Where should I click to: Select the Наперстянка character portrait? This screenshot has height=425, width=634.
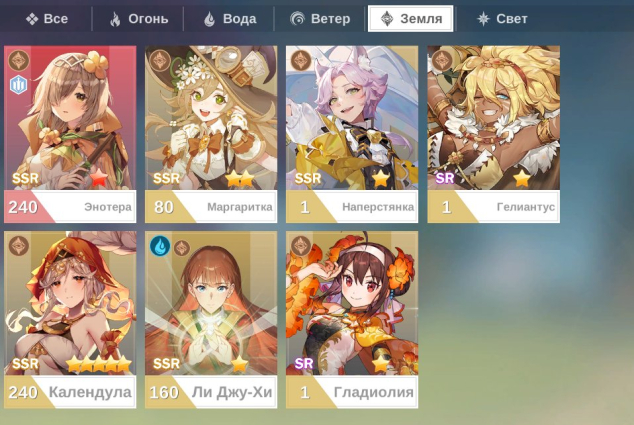[352, 118]
